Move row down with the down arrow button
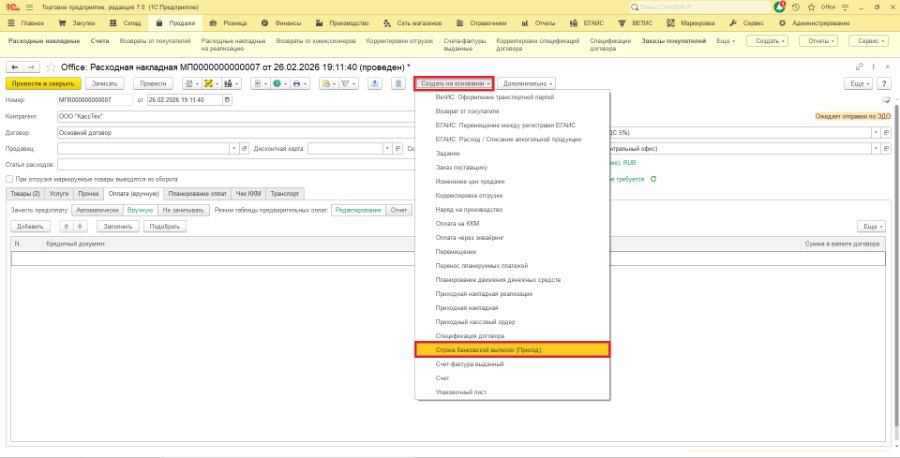Image resolution: width=900 pixels, height=458 pixels. click(x=80, y=227)
